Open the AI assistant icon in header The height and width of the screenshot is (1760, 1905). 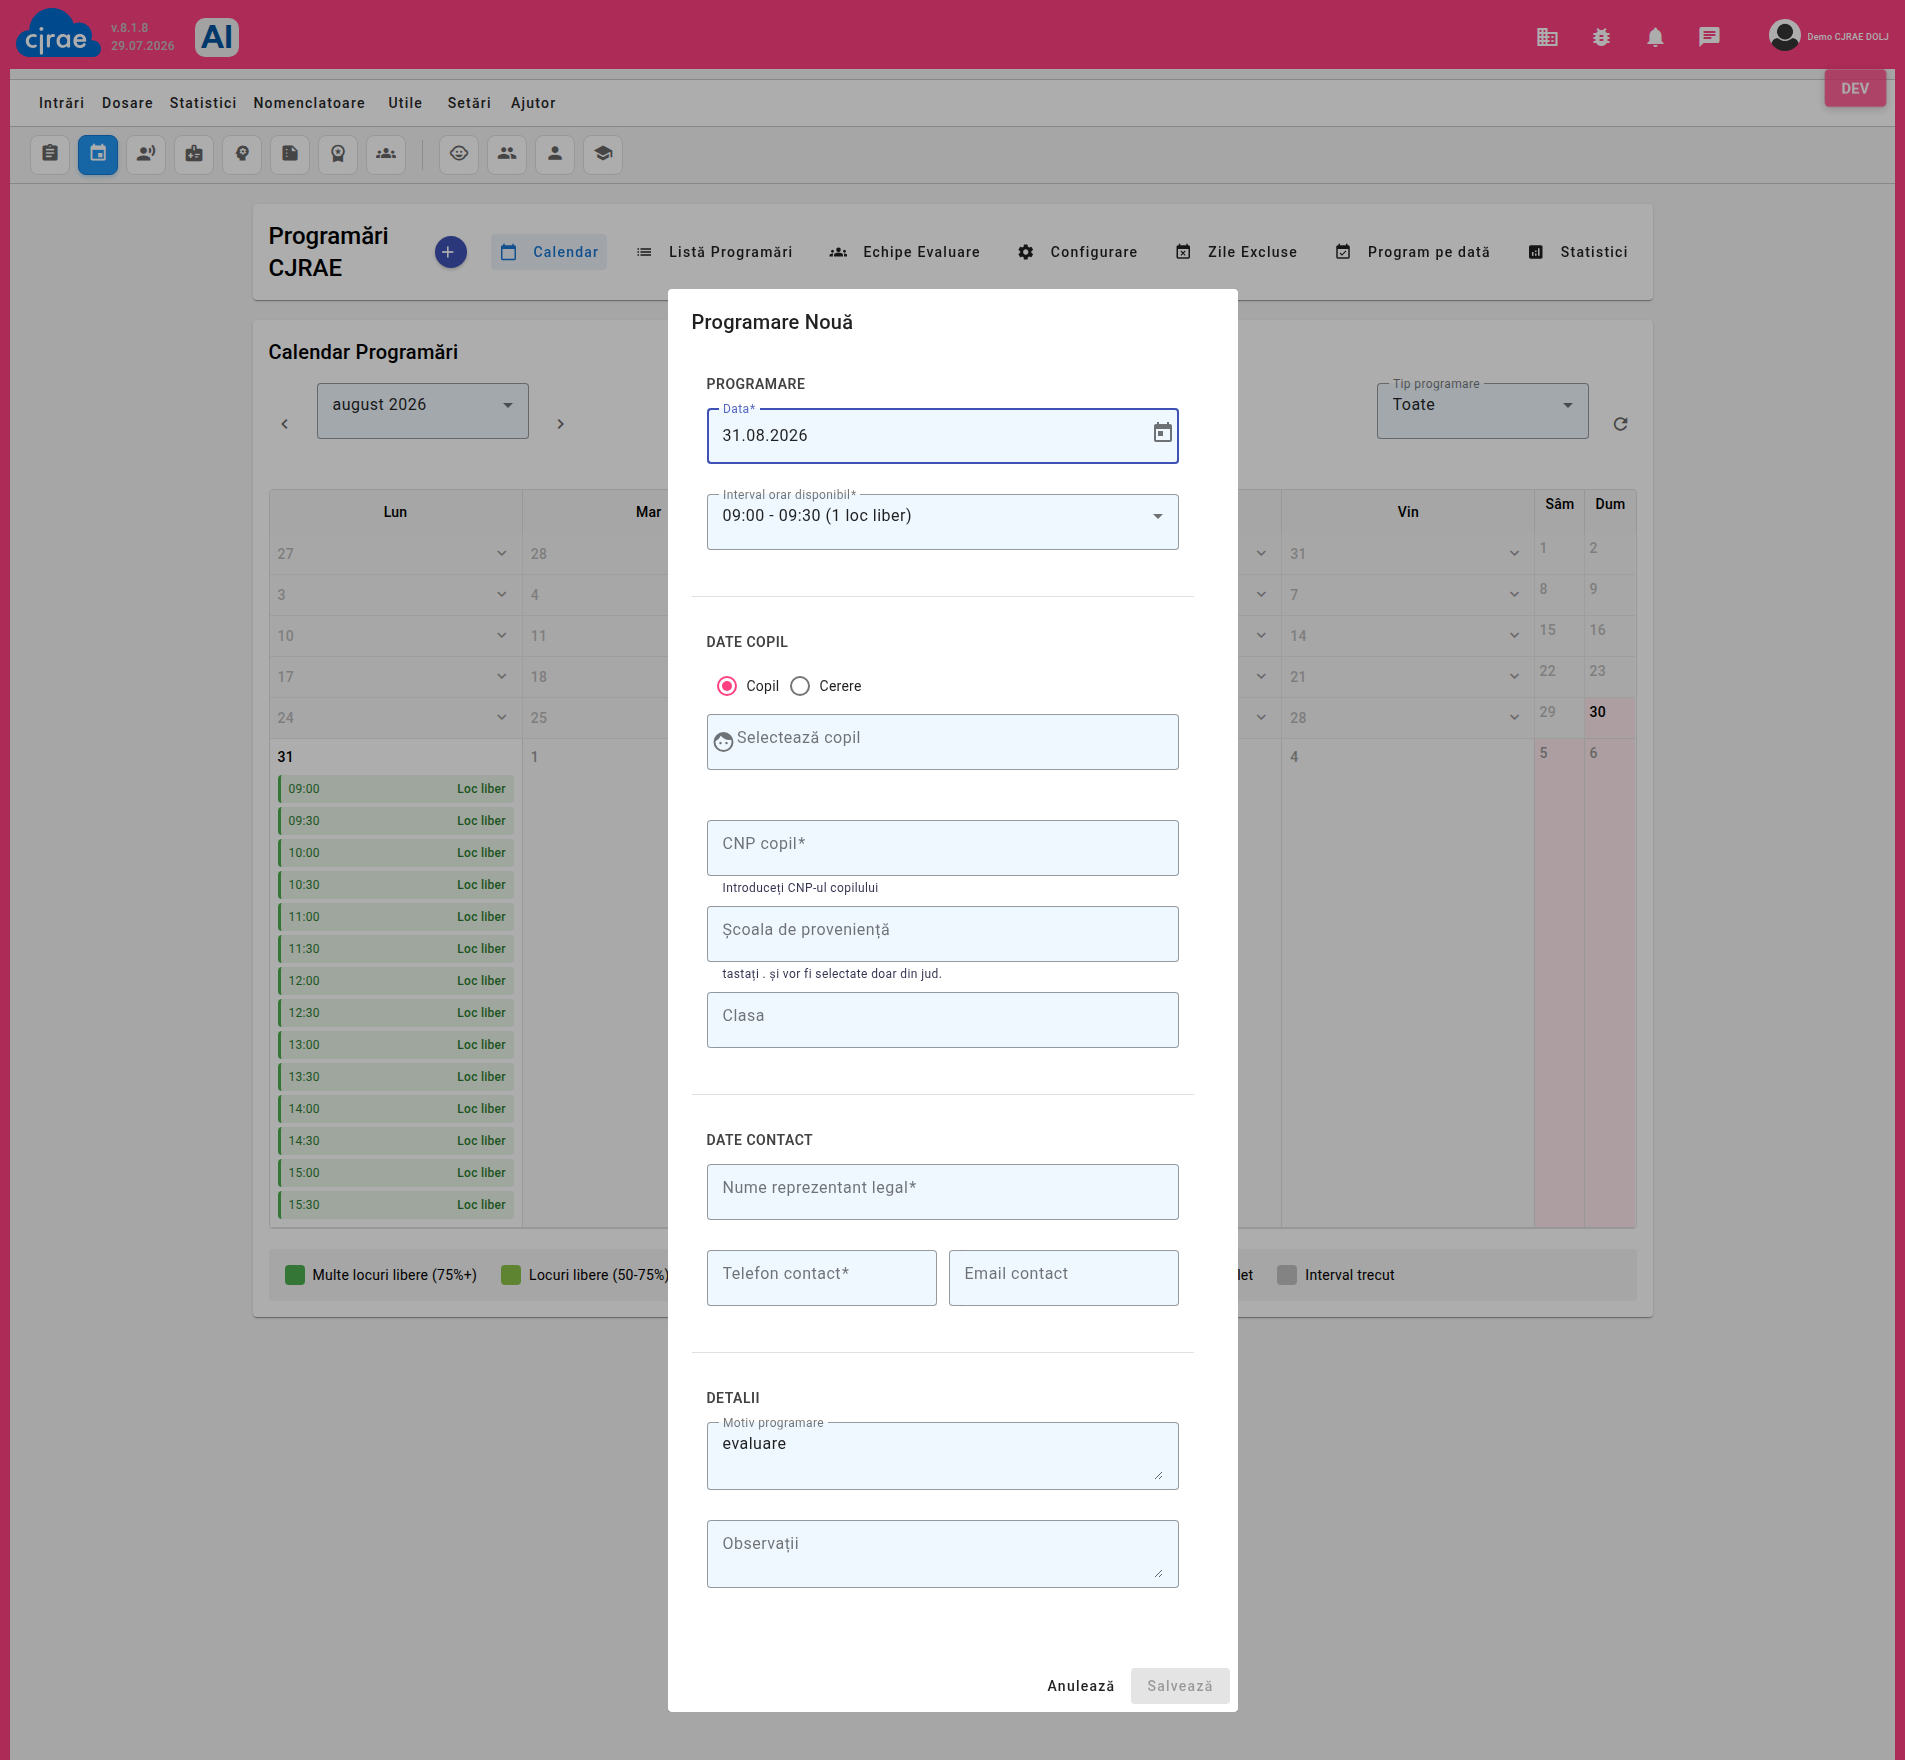(x=217, y=37)
